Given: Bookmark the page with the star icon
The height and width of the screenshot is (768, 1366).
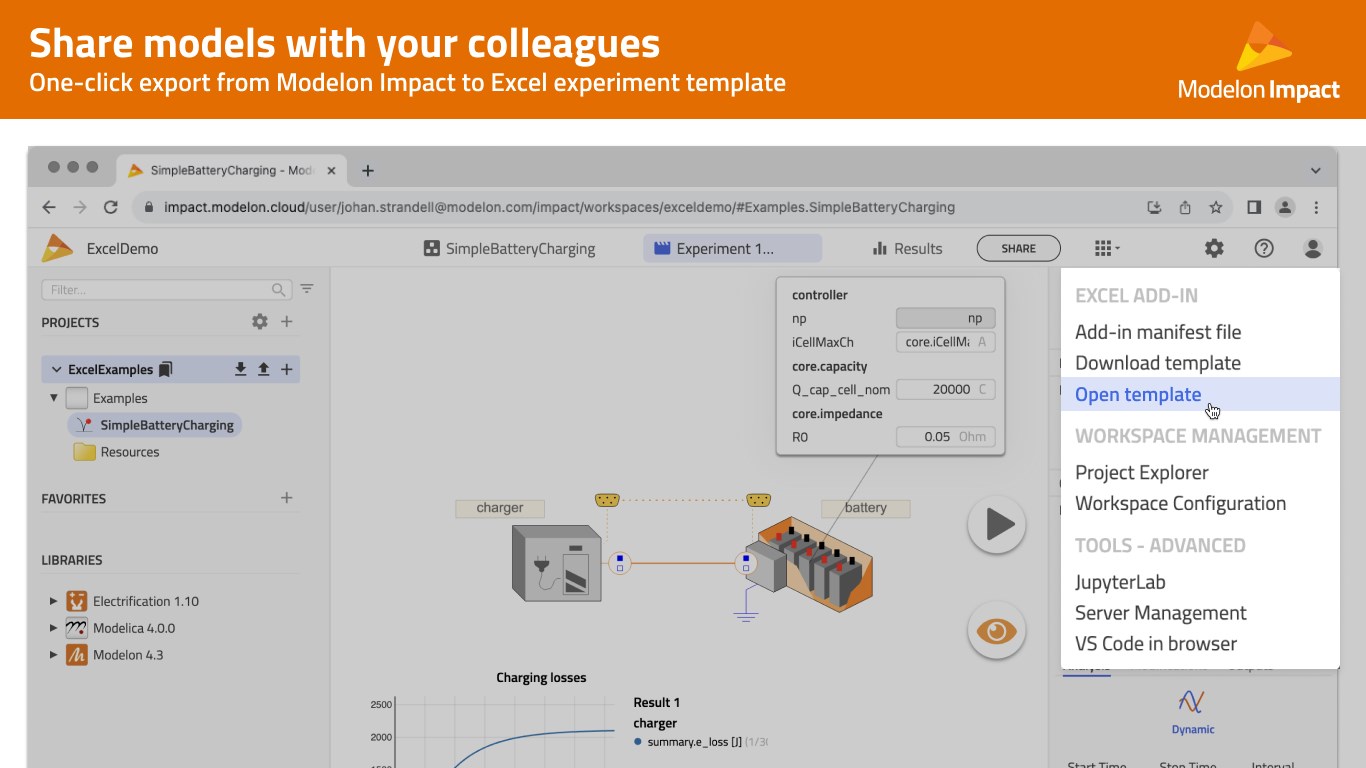Looking at the screenshot, I should click(x=1216, y=208).
